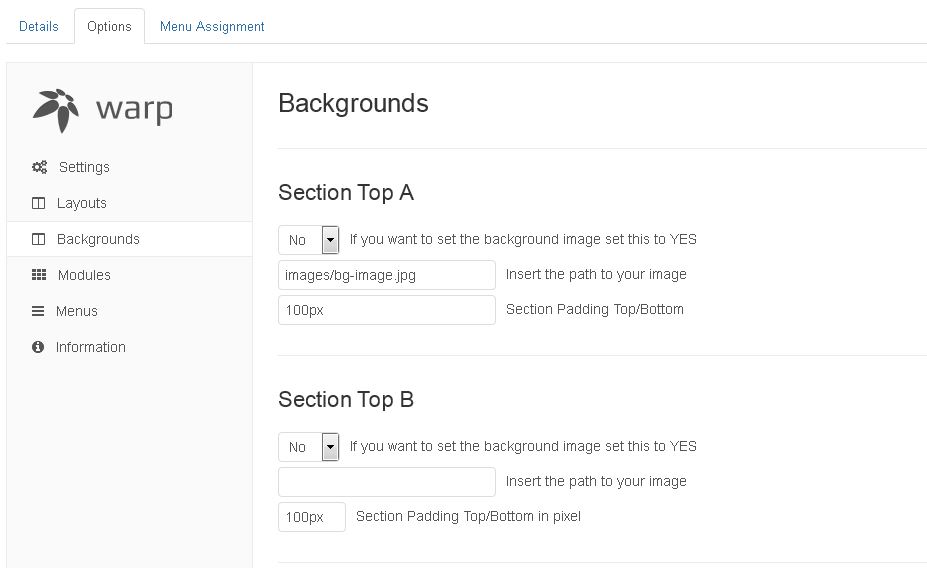Click the empty Section Top B image path field
This screenshot has width=927, height=568.
click(x=386, y=482)
